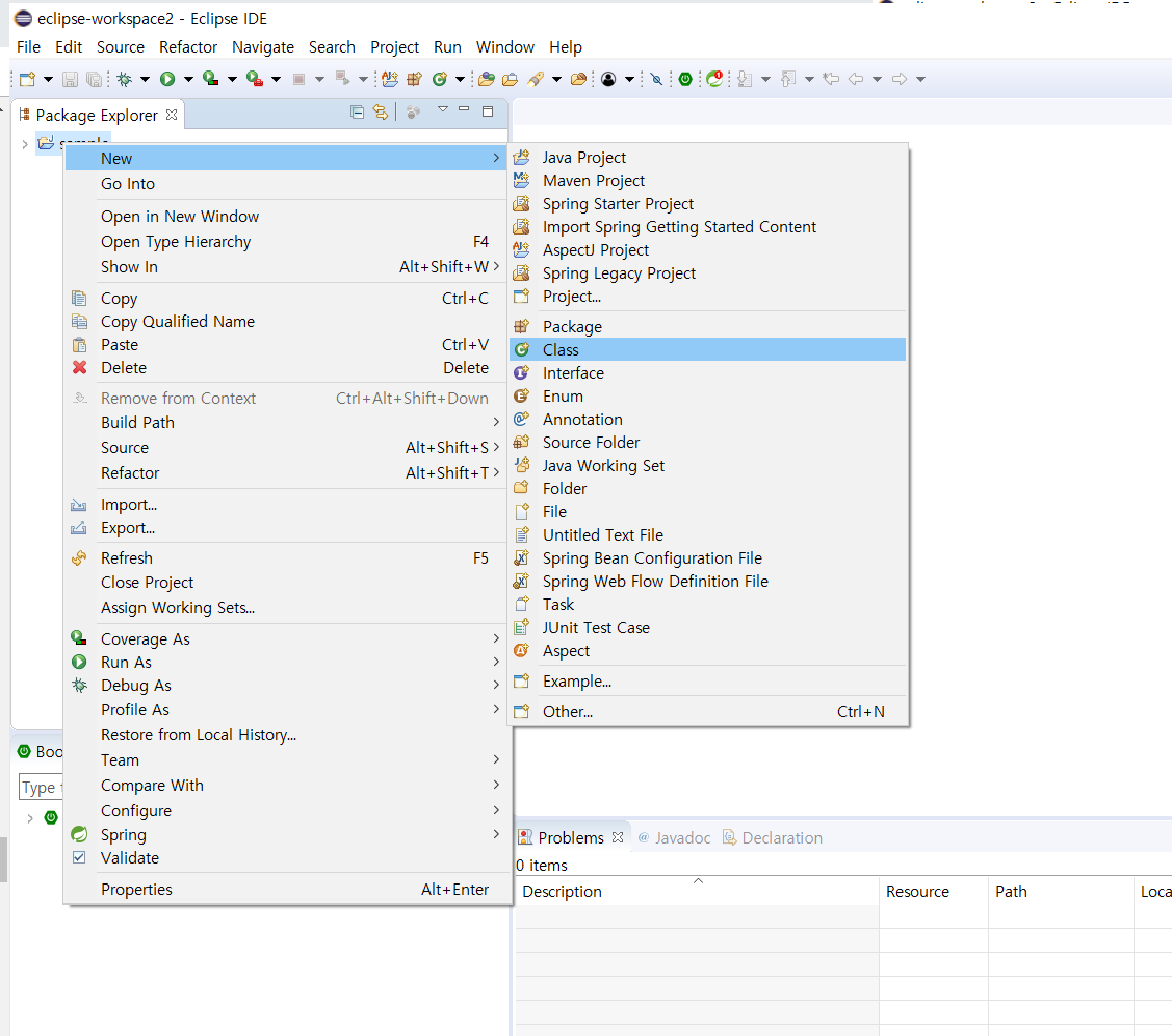The height and width of the screenshot is (1036, 1172).
Task: Sort by the Description column header
Action: pos(697,892)
